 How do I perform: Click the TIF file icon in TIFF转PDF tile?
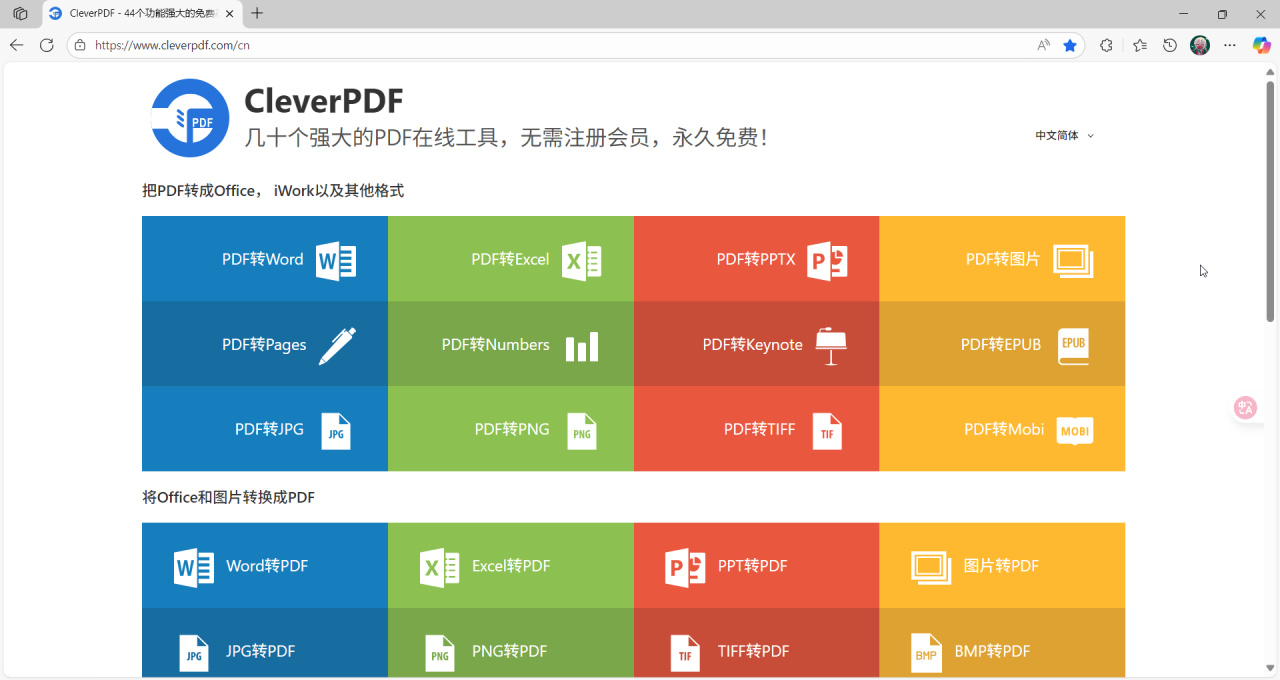[685, 653]
